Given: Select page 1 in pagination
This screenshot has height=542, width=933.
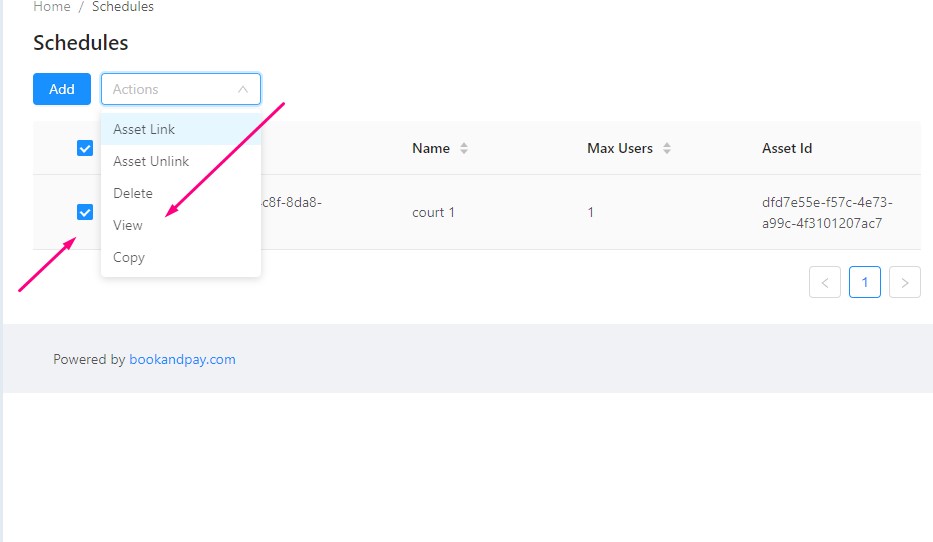Looking at the screenshot, I should [x=865, y=282].
